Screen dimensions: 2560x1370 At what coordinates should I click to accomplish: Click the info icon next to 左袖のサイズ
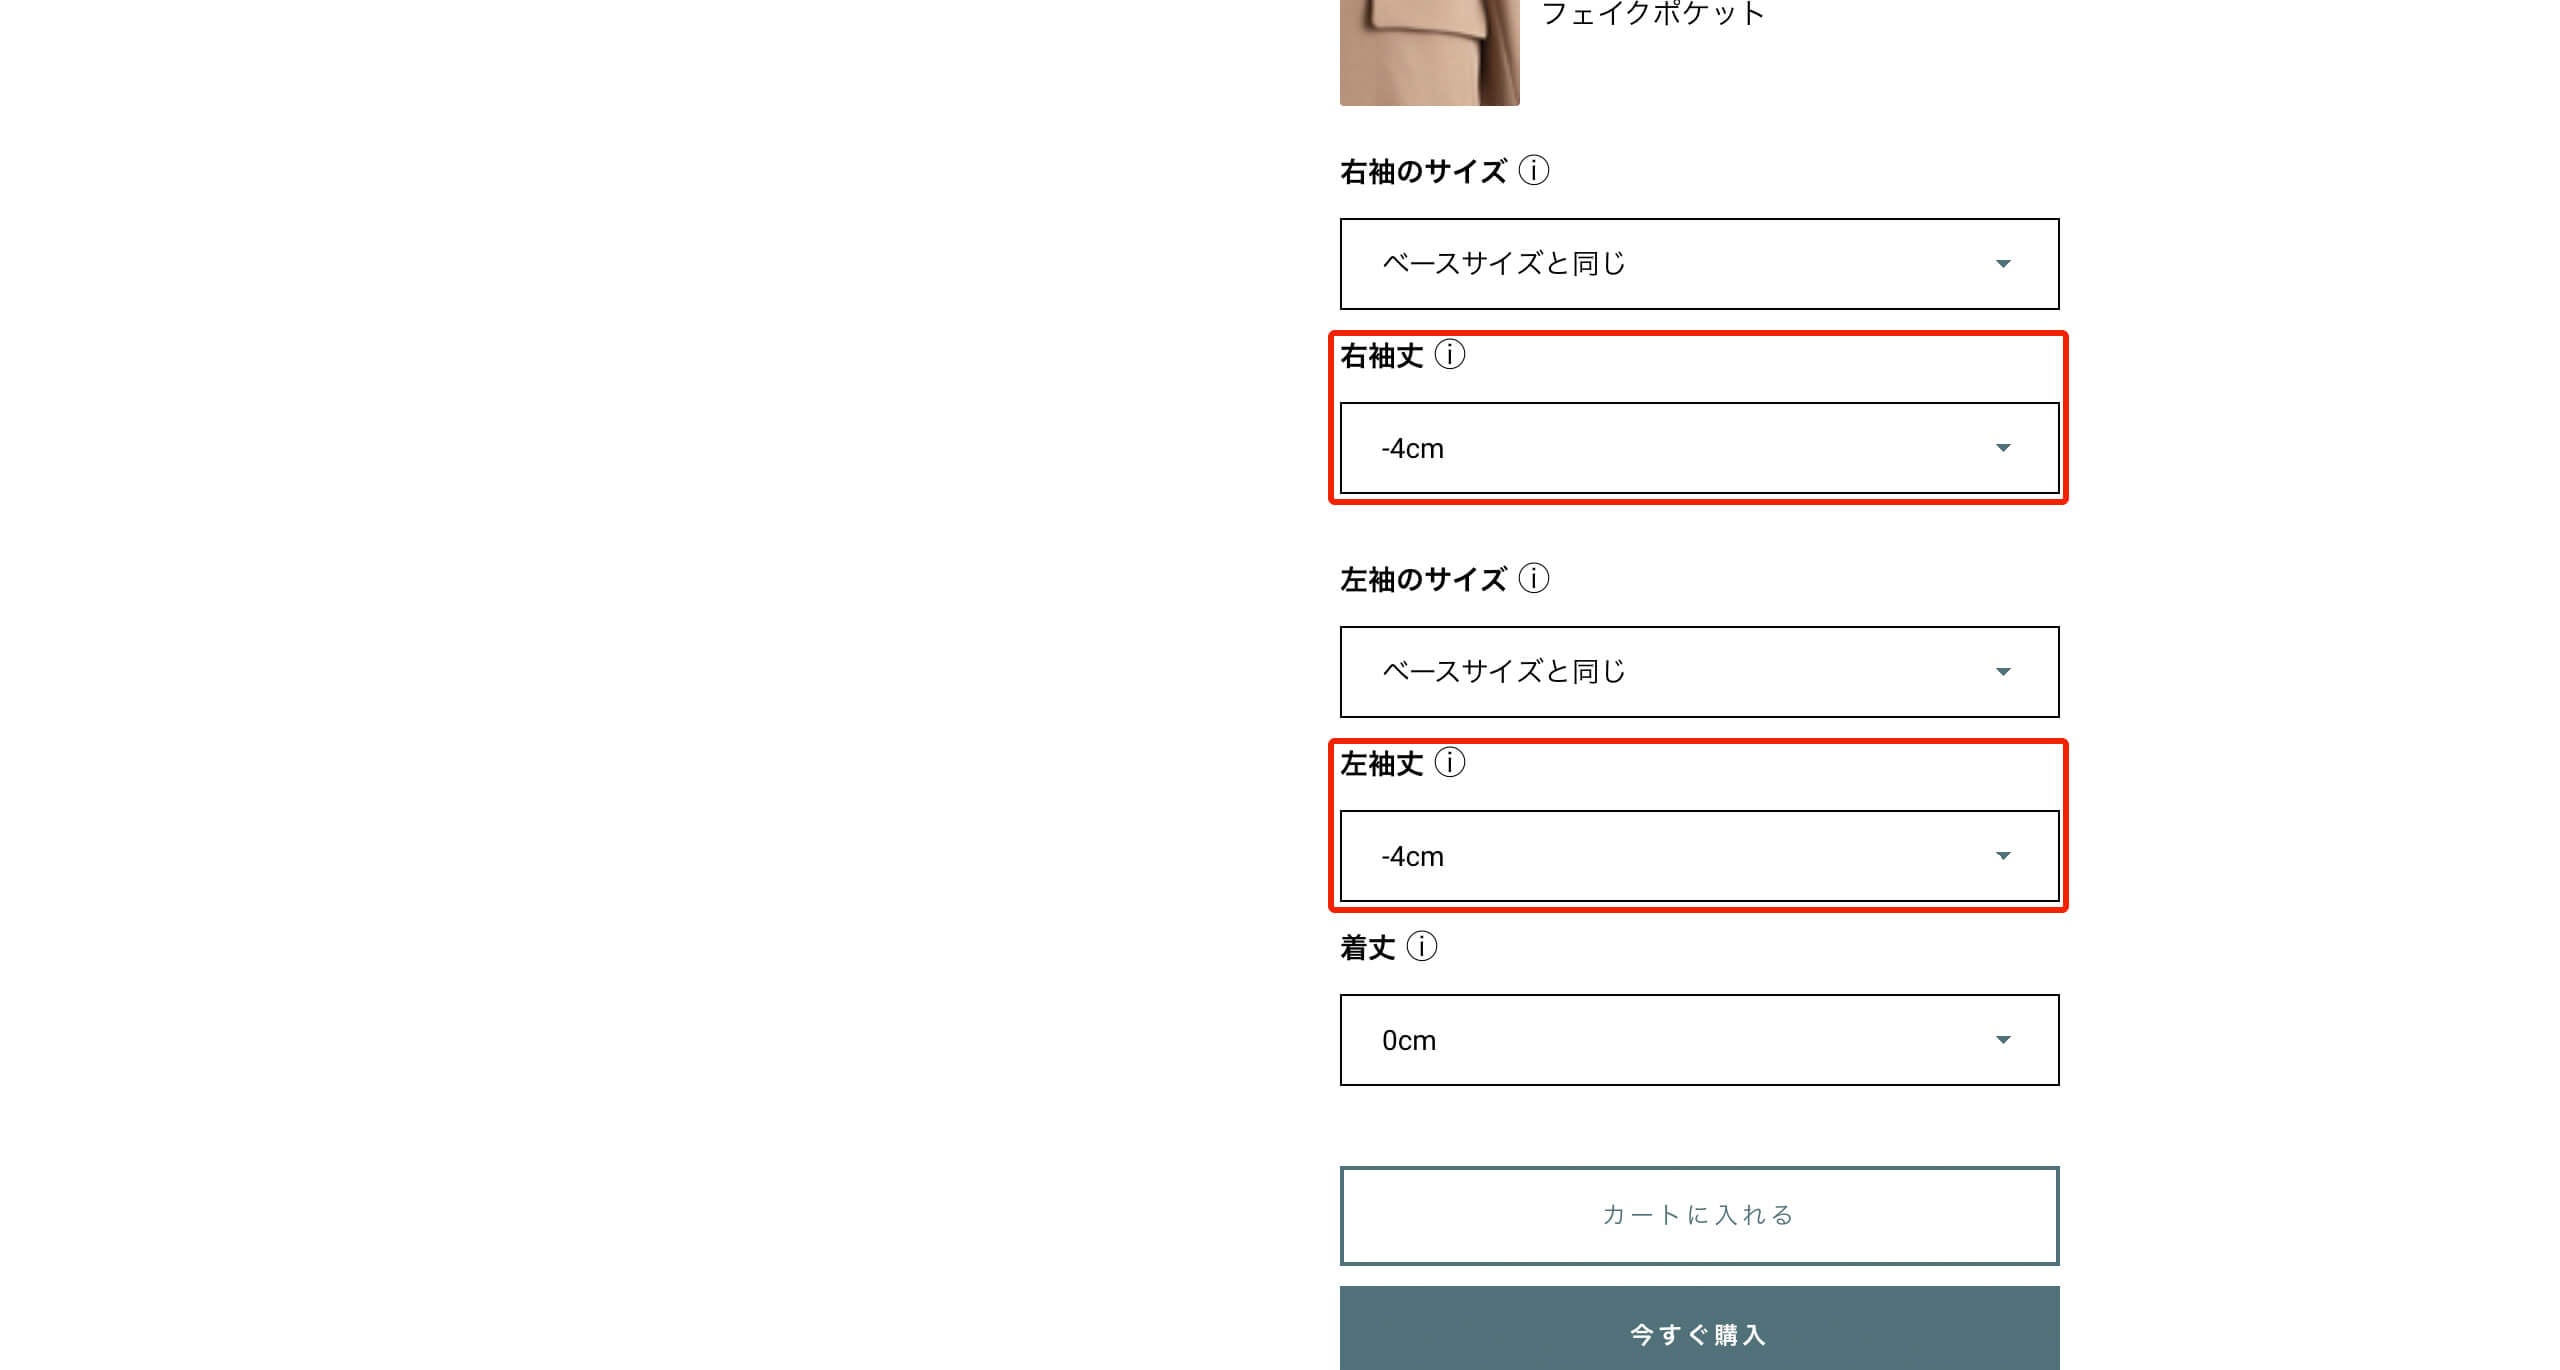(1532, 579)
